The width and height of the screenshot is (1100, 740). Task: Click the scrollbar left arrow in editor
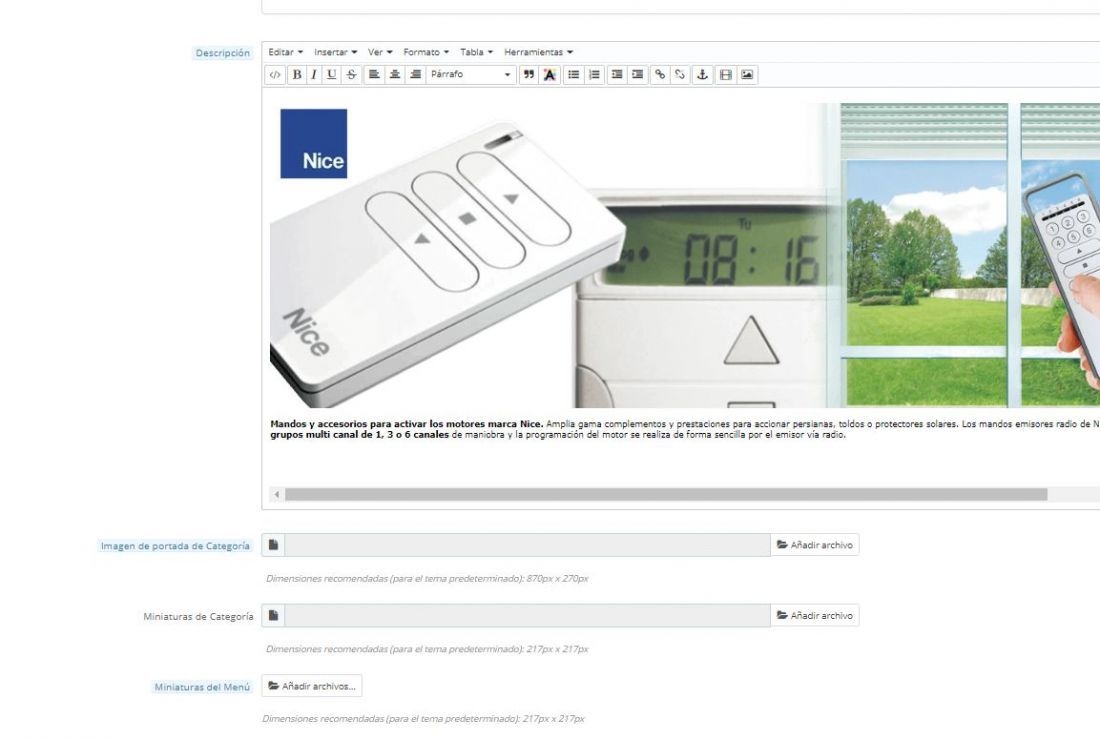point(276,495)
